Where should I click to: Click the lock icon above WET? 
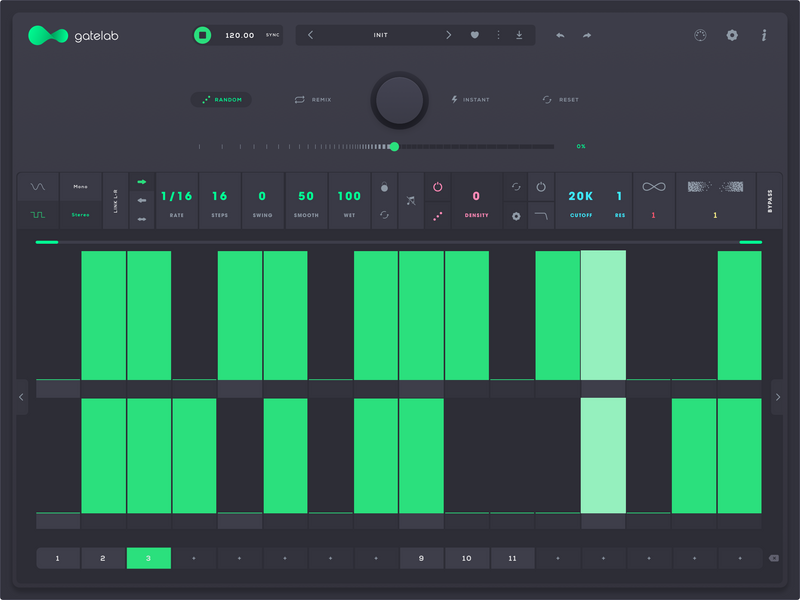click(385, 185)
